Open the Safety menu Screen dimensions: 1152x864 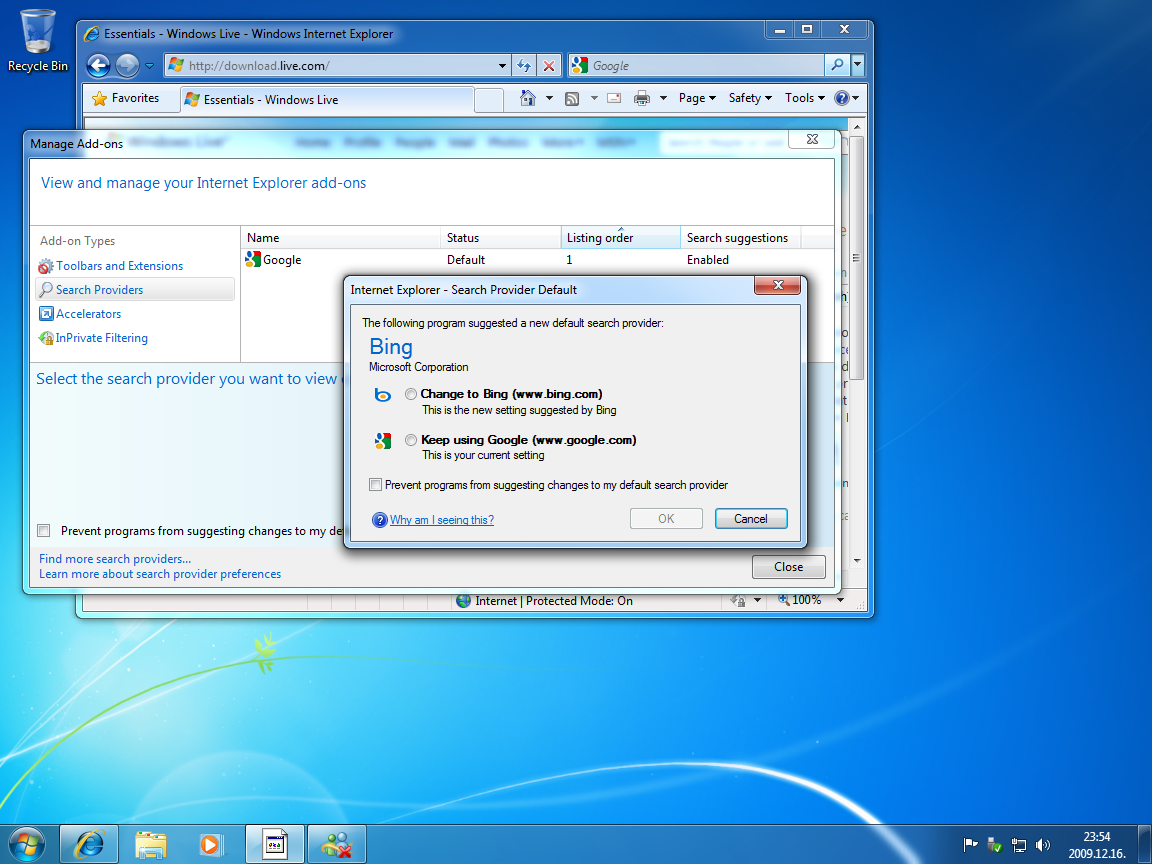pos(750,98)
